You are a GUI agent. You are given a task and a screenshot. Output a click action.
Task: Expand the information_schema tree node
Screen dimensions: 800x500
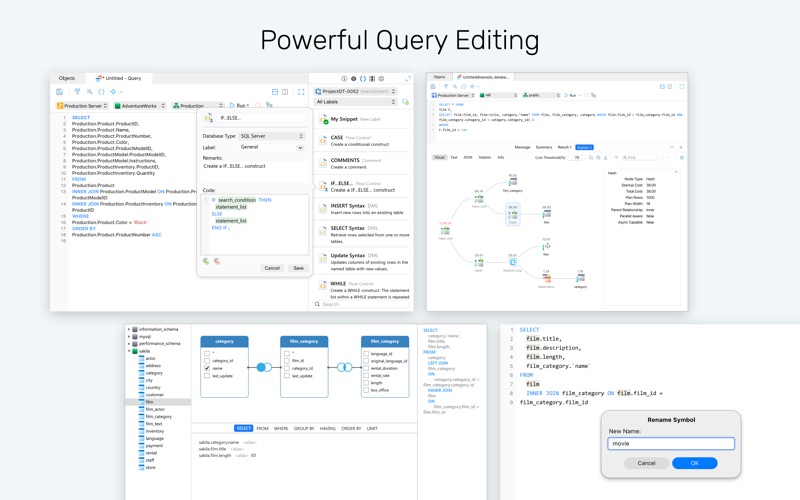coord(129,330)
